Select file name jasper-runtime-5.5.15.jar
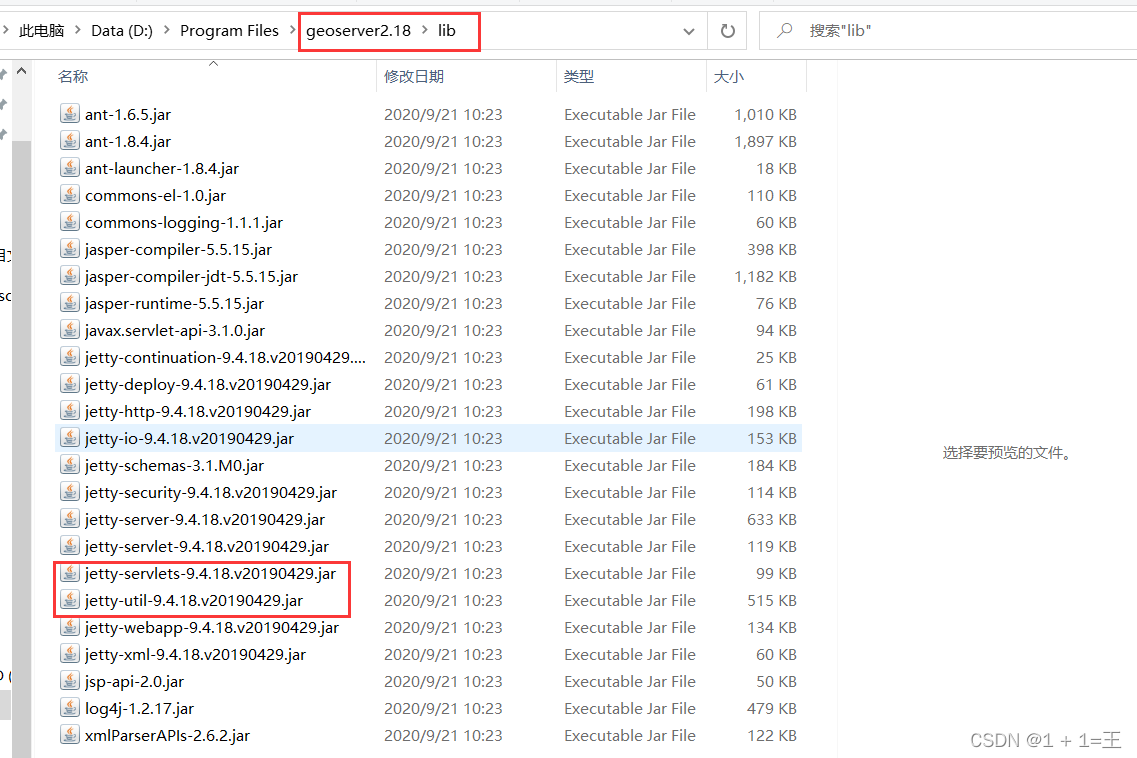The image size is (1137, 758). tap(174, 304)
